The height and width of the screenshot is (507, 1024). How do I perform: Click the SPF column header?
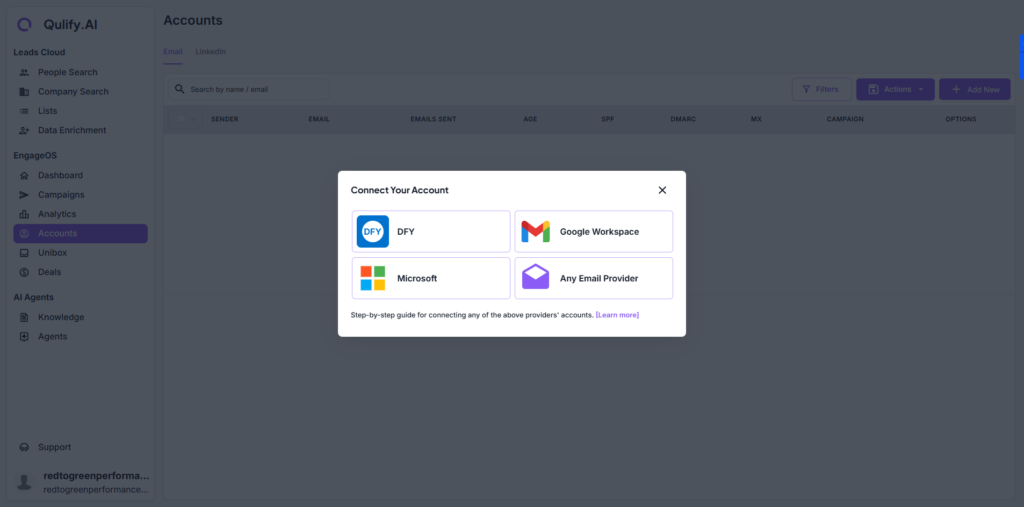pyautogui.click(x=608, y=120)
